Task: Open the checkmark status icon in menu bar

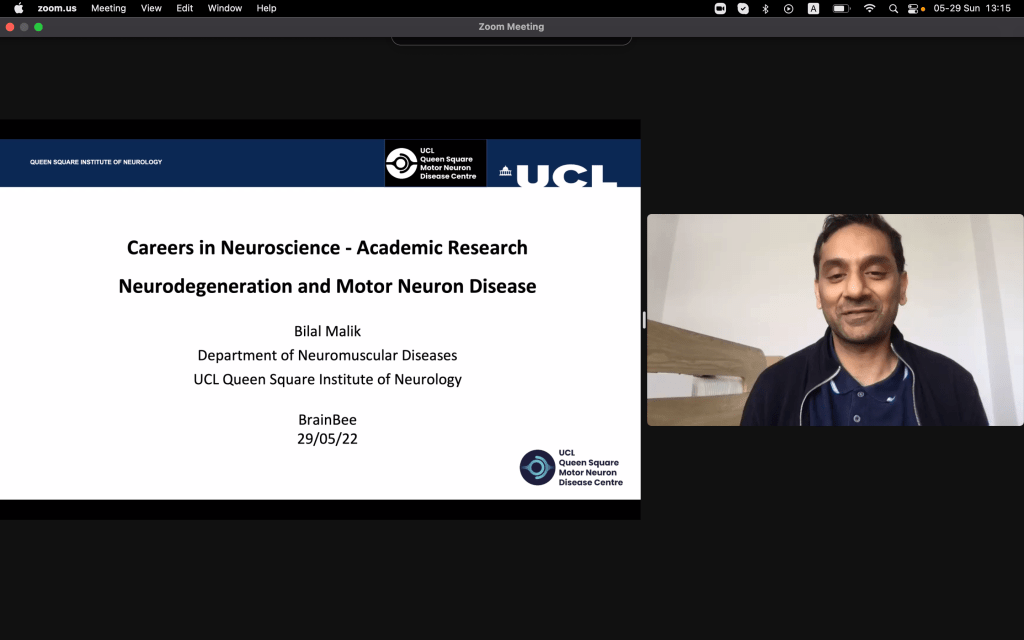Action: (743, 8)
